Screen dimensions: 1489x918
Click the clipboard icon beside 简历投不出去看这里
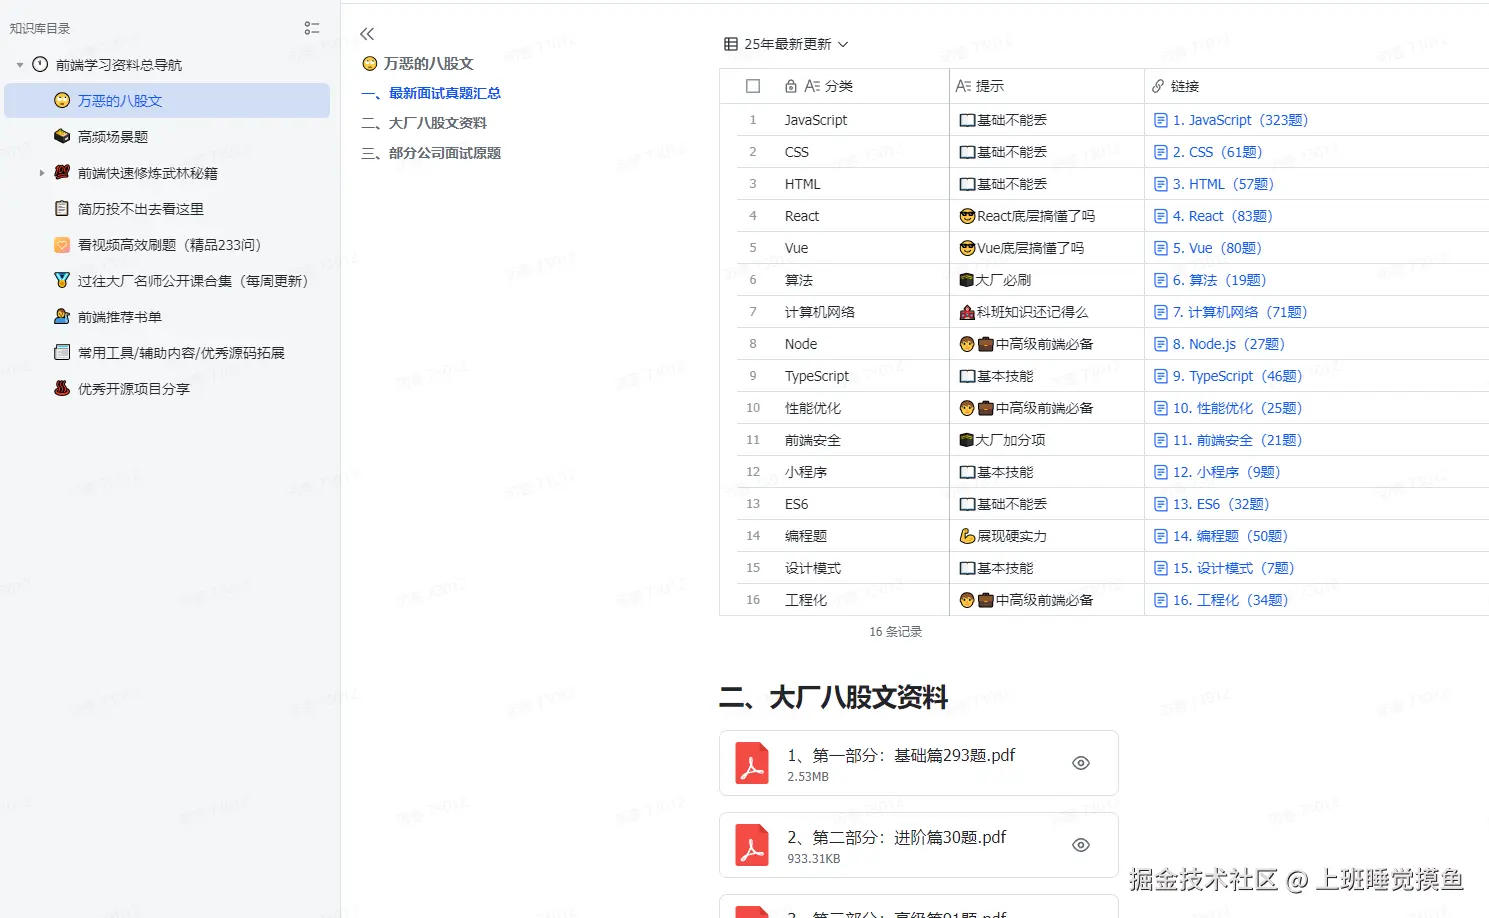(x=62, y=209)
